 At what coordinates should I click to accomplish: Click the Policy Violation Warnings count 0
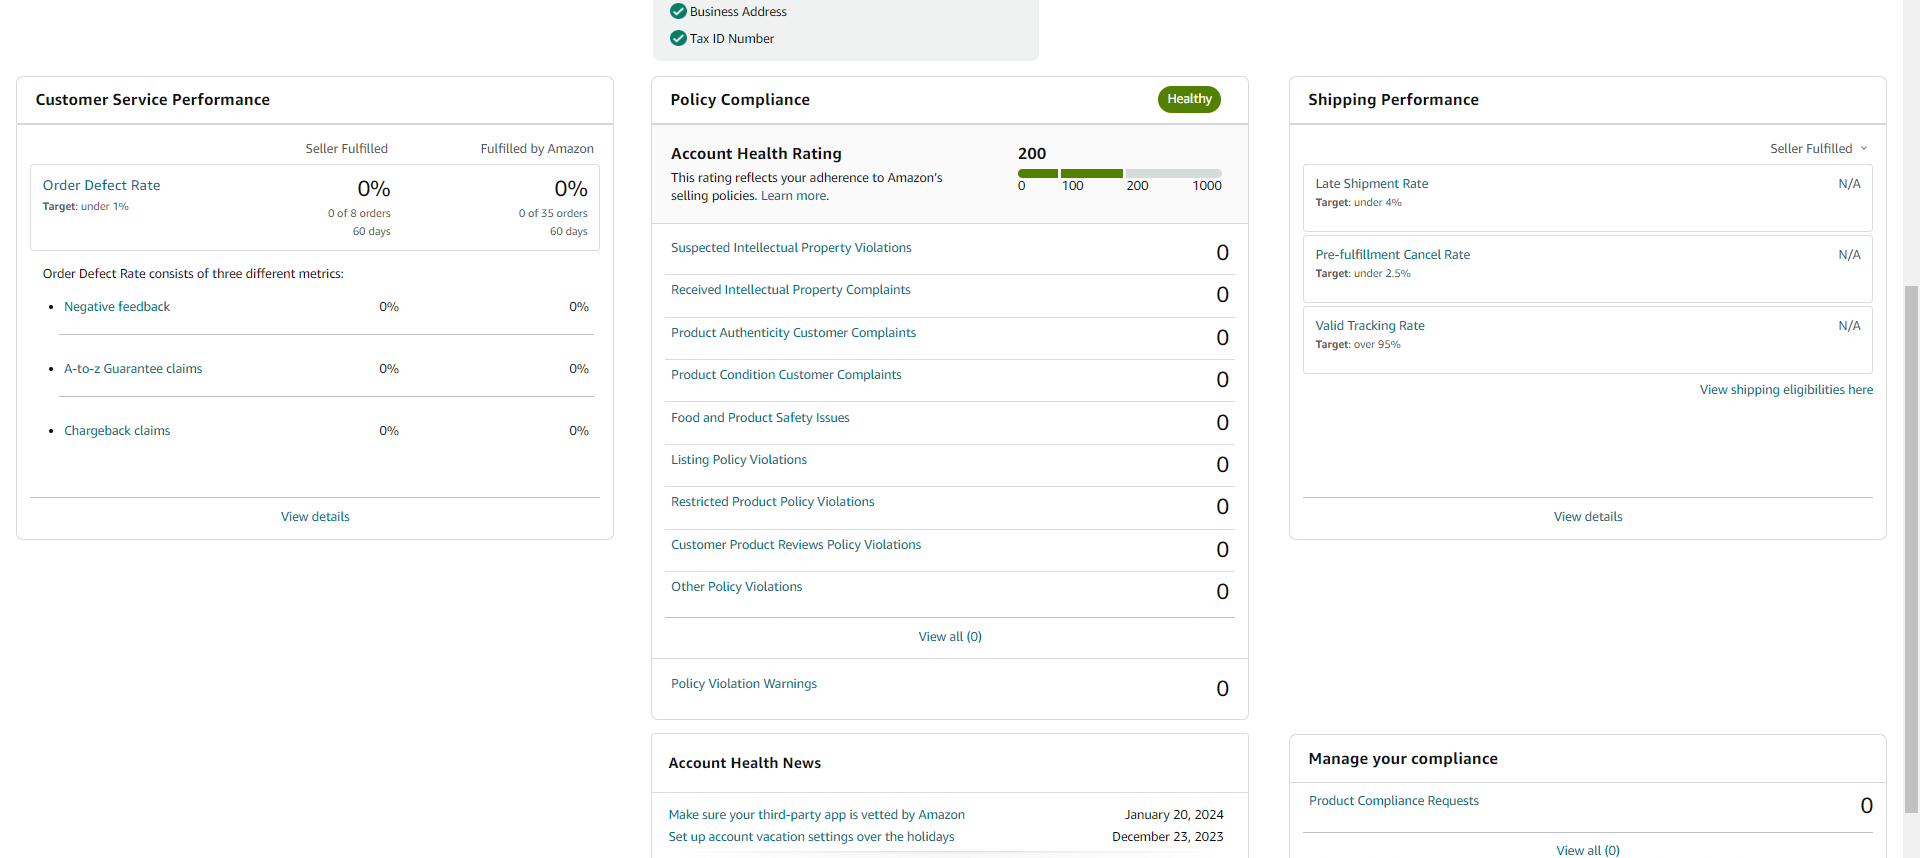tap(1222, 689)
